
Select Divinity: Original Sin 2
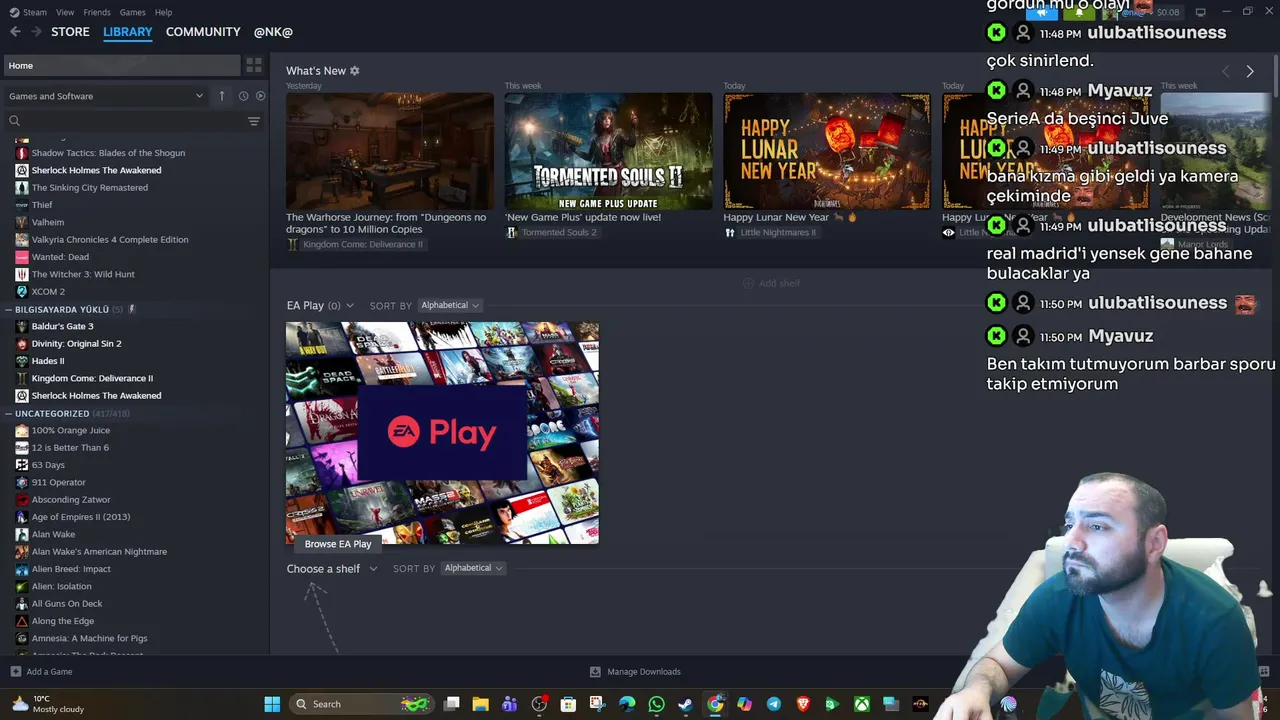point(76,343)
